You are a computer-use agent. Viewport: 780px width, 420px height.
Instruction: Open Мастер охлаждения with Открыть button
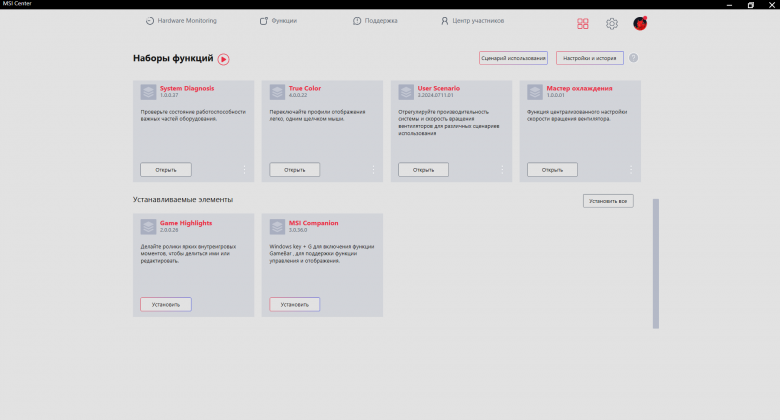pos(552,170)
